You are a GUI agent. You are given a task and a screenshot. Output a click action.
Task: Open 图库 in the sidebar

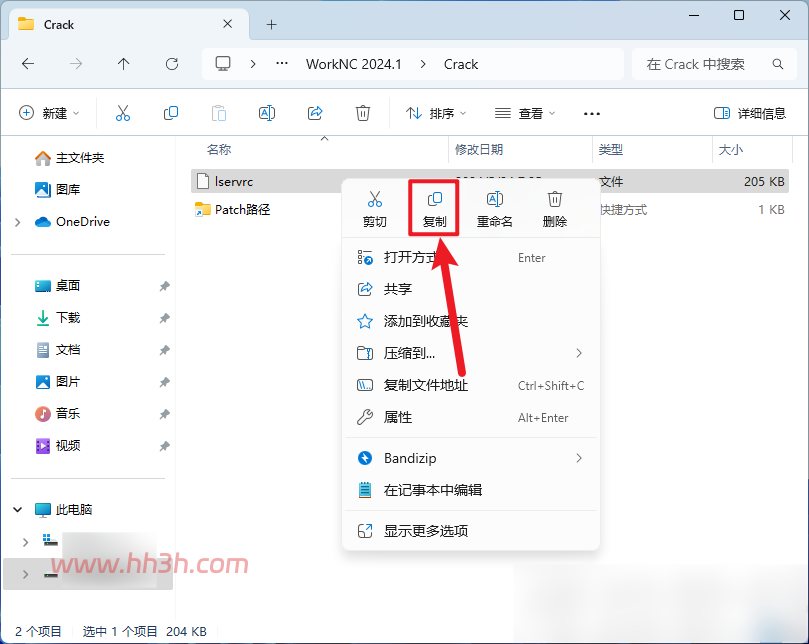click(x=58, y=190)
